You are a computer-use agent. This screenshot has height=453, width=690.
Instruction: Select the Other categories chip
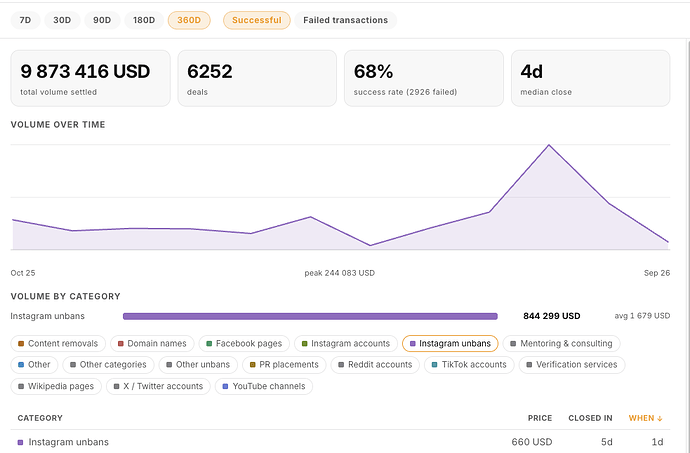coord(108,365)
